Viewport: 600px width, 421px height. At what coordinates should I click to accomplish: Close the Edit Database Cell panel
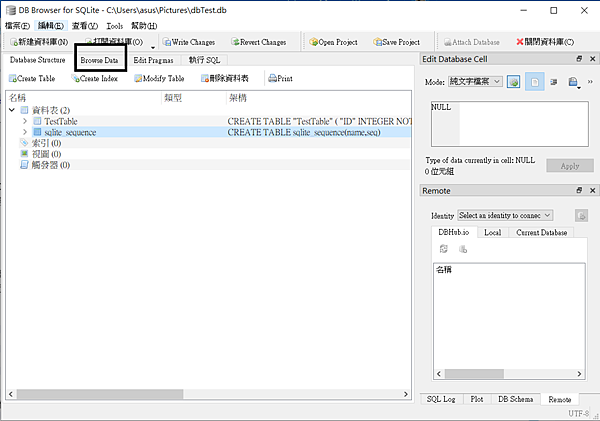point(592,59)
